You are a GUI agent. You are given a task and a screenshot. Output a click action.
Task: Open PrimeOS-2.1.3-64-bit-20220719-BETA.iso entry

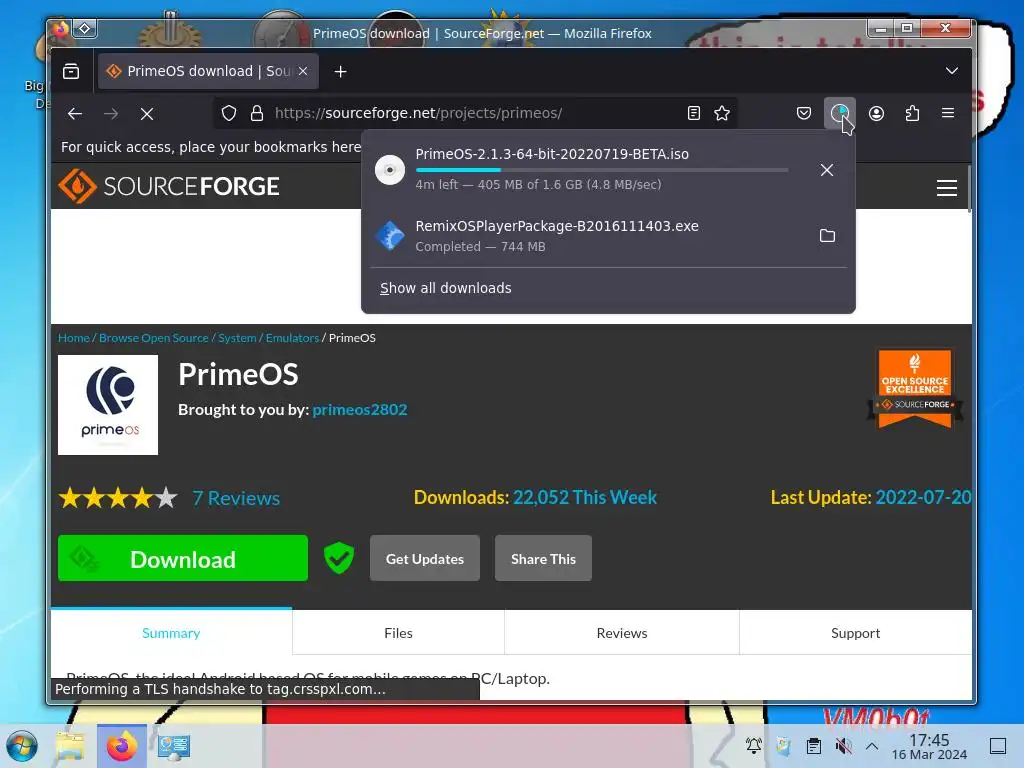(608, 170)
